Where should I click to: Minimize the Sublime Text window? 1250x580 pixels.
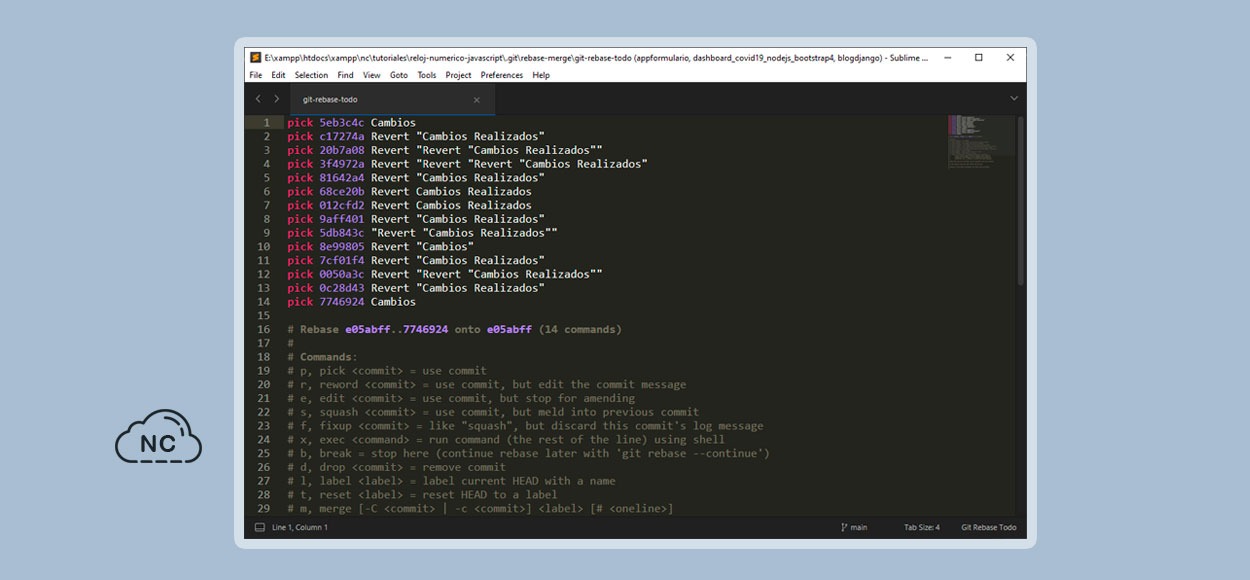click(947, 58)
